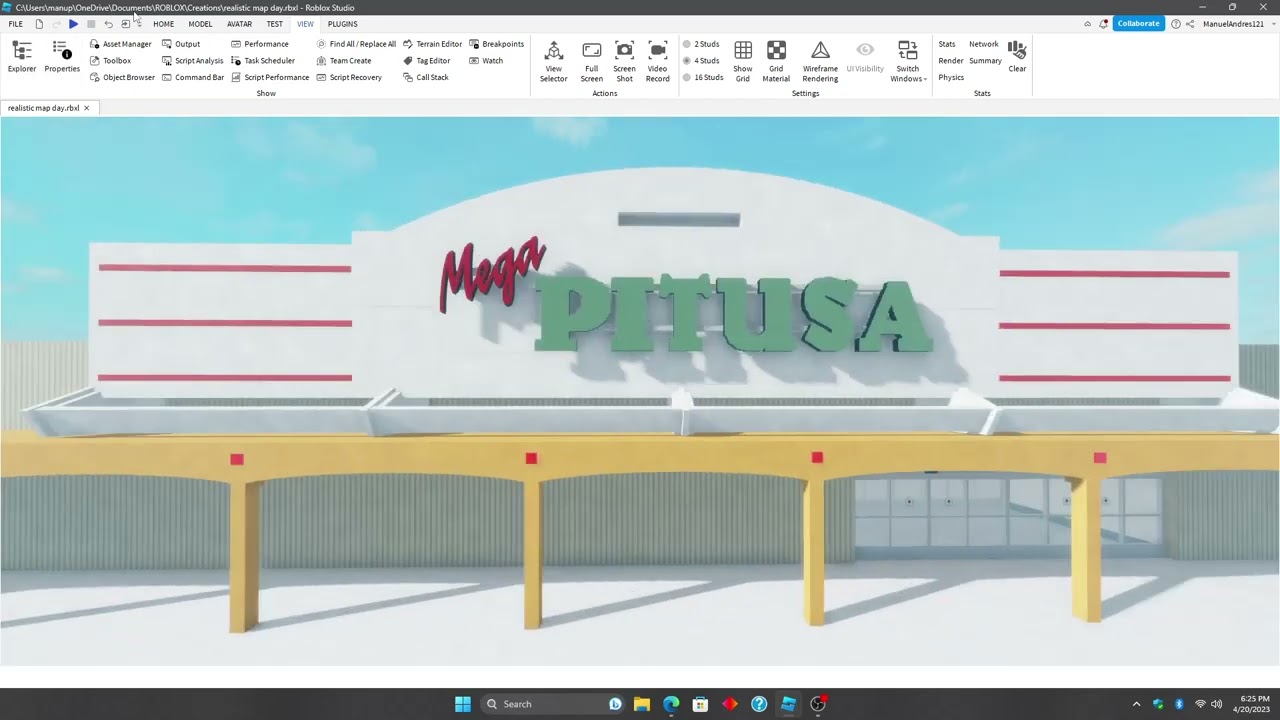Open the Properties panel
Screen dimensions: 1280x720
[61, 57]
